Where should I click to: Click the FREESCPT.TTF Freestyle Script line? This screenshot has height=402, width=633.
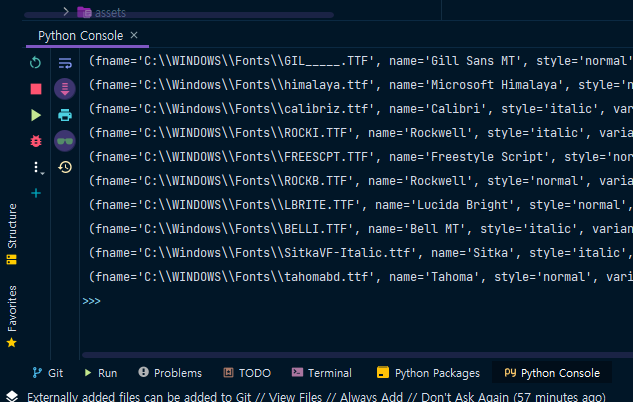[x=360, y=157]
